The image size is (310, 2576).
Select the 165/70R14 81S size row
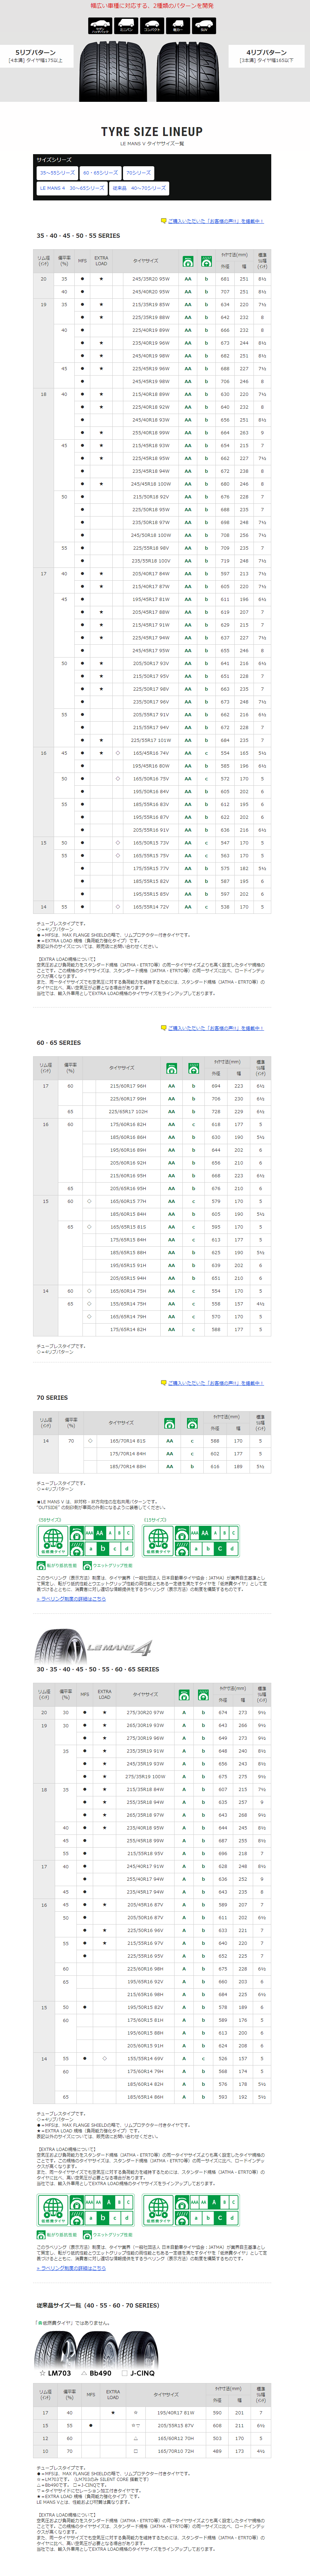point(153,1441)
